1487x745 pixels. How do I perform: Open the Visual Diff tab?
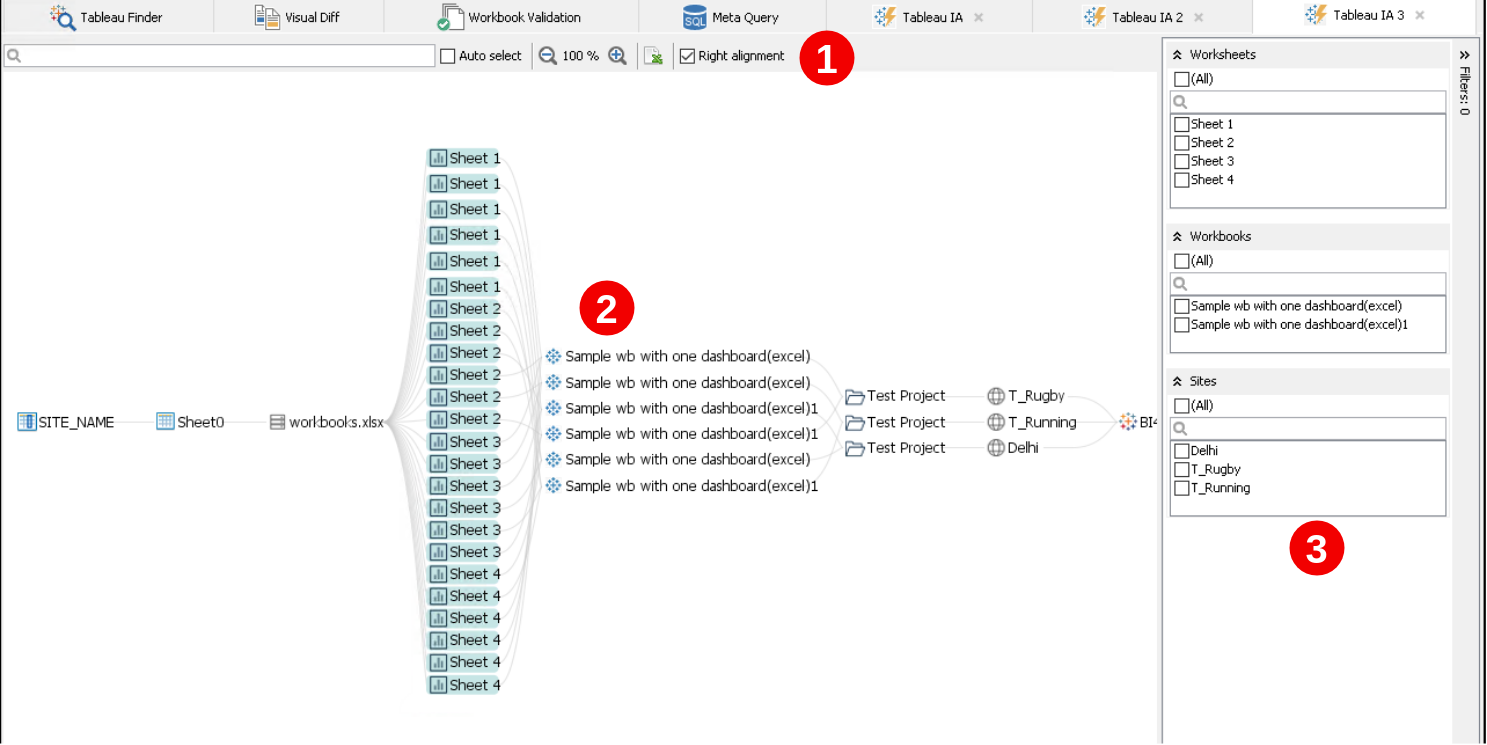(x=297, y=17)
